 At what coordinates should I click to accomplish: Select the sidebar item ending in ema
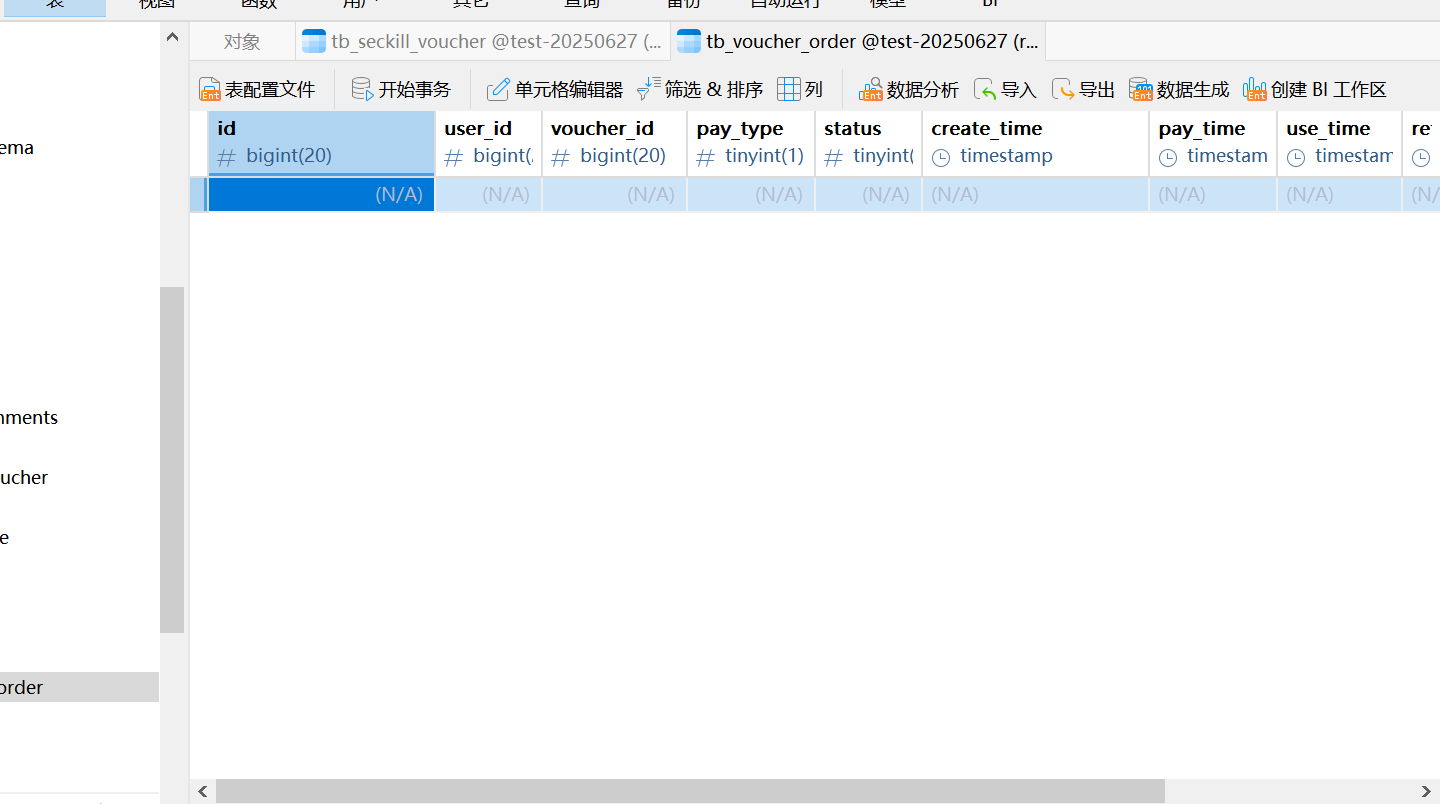point(17,147)
